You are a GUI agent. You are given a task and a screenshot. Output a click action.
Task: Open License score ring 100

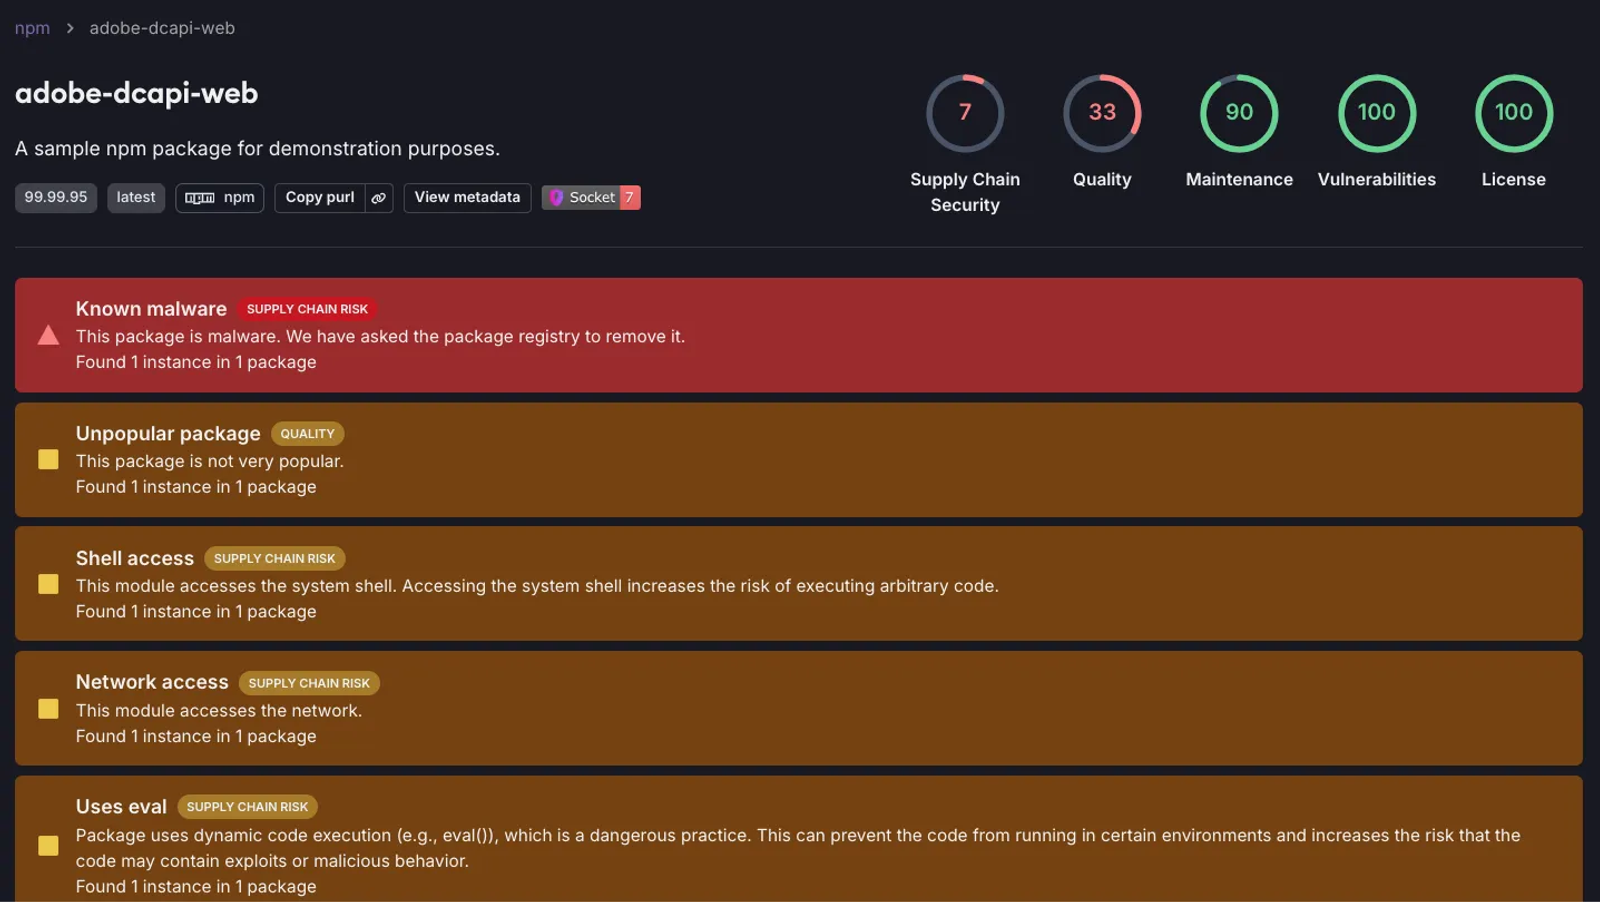[x=1514, y=113]
